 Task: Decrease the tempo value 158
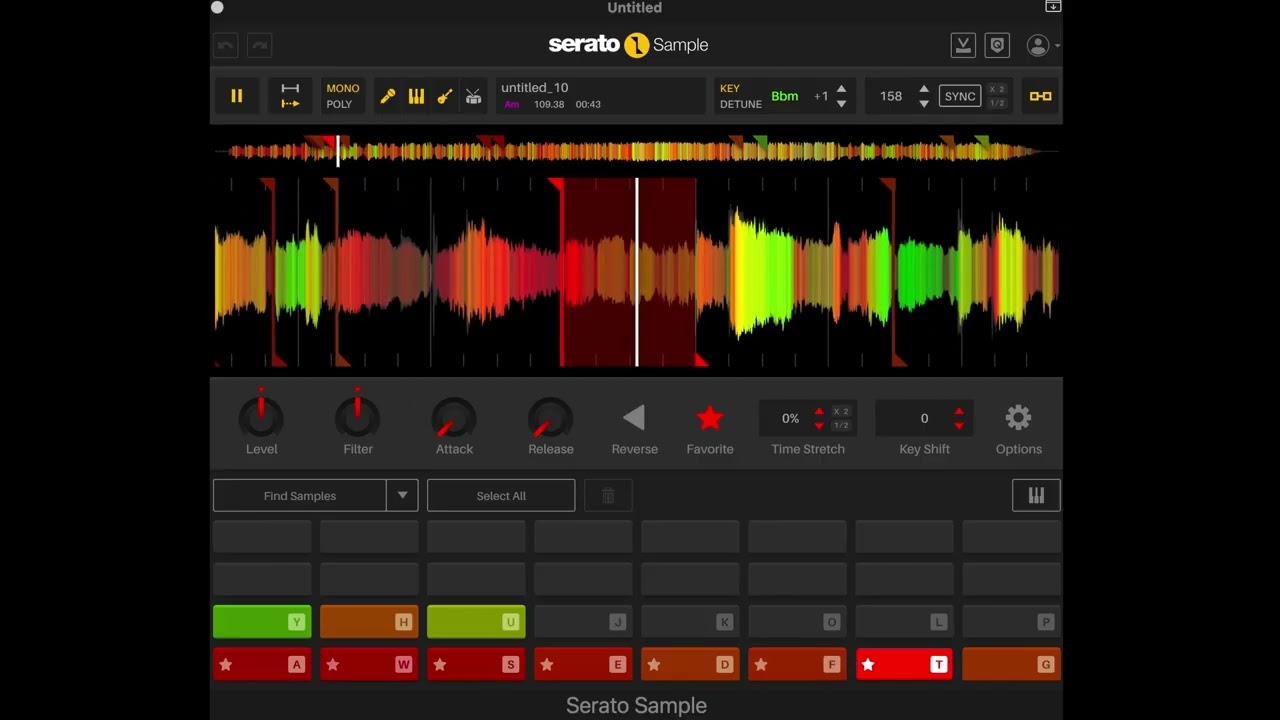click(924, 104)
